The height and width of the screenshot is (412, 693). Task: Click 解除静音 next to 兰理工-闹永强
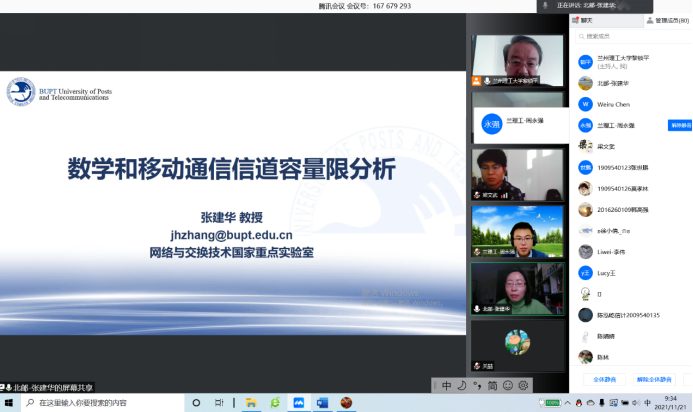click(x=680, y=125)
